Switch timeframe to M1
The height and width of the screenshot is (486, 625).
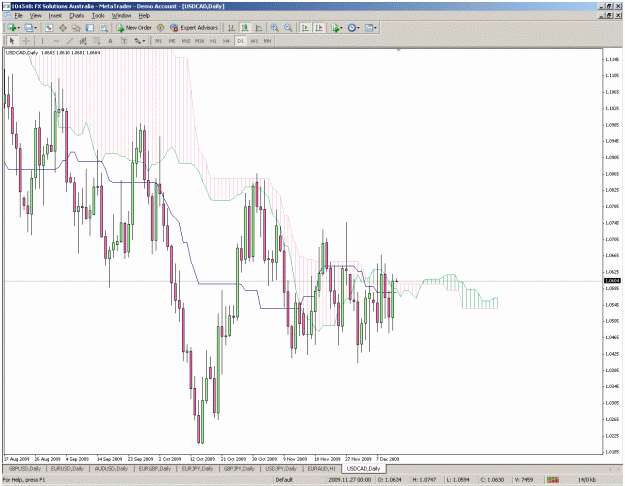tap(159, 41)
